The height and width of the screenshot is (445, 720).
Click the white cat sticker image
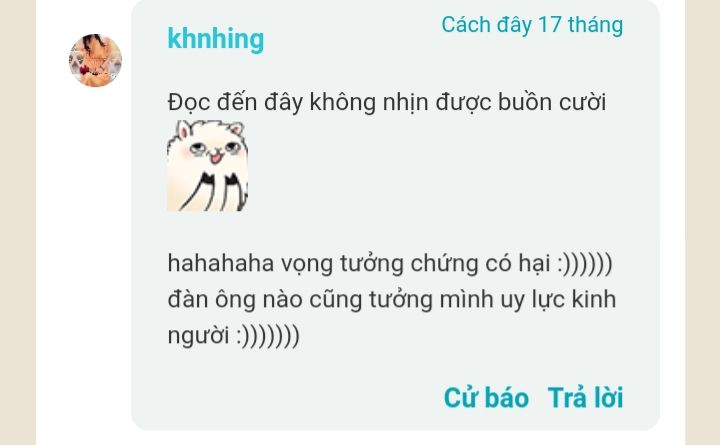208,166
